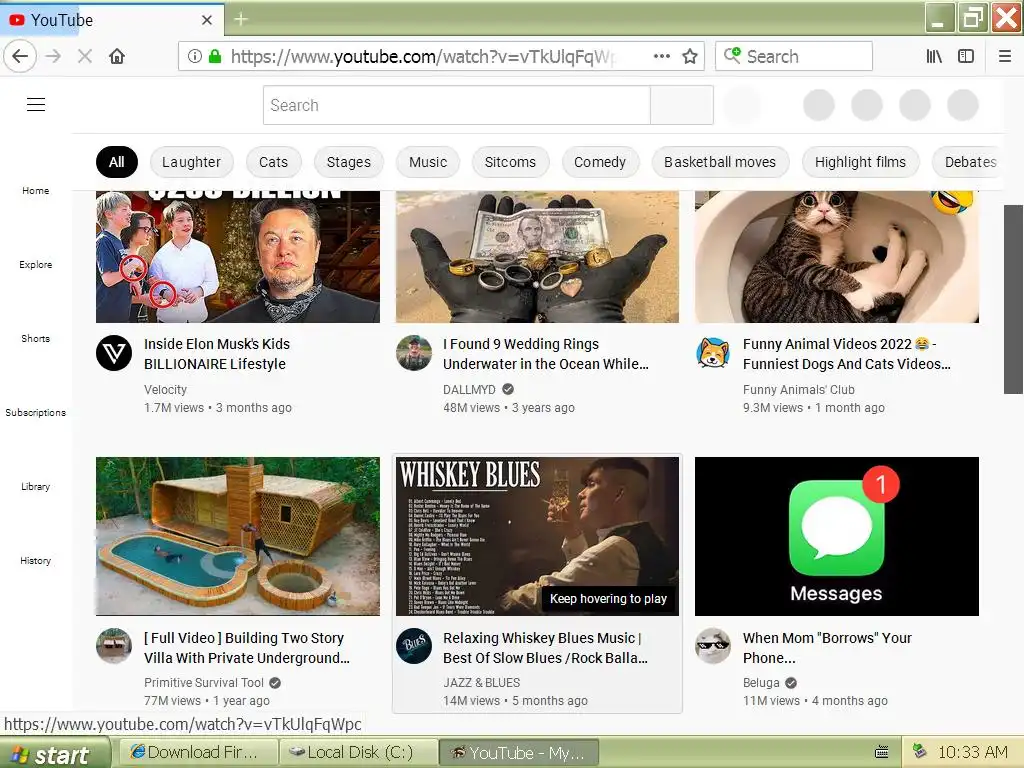Click the green padlock security icon
1024x768 pixels.
[215, 56]
